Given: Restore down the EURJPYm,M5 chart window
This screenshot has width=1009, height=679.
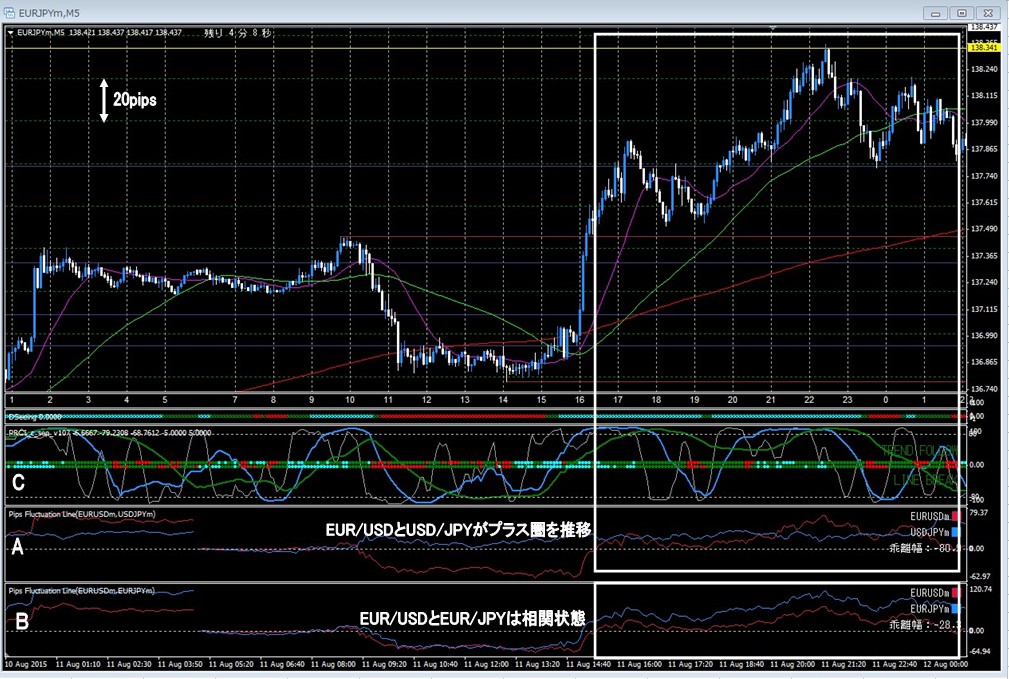Looking at the screenshot, I should coord(962,13).
